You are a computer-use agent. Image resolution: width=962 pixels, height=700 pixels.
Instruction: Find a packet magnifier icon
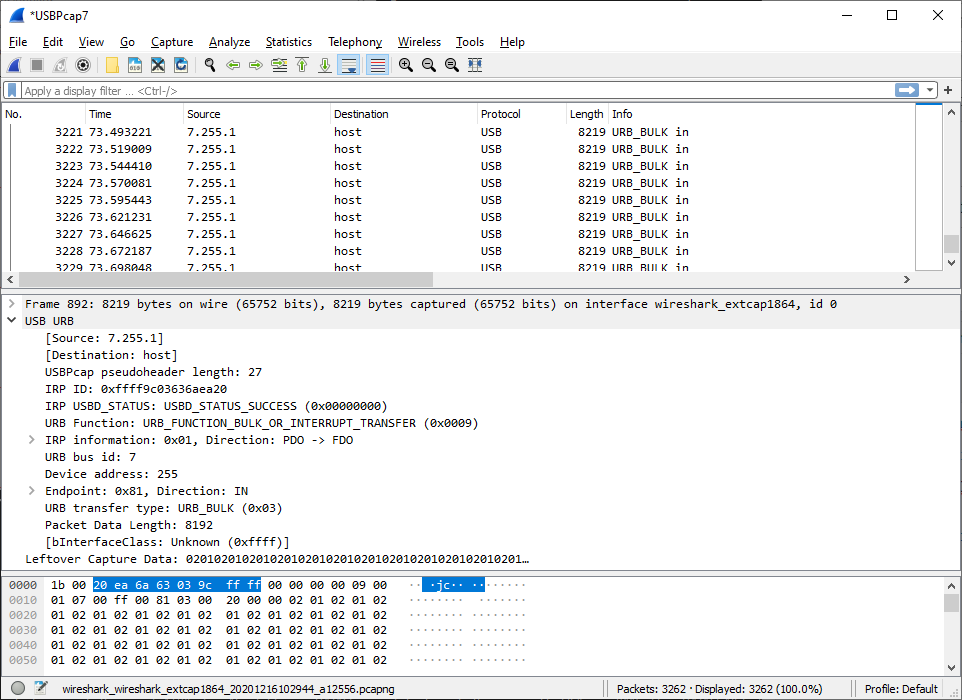tap(210, 65)
